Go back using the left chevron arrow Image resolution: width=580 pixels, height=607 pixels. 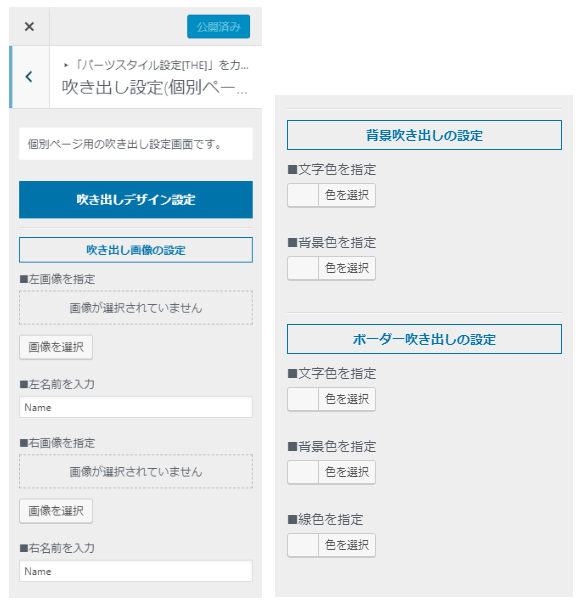[29, 77]
